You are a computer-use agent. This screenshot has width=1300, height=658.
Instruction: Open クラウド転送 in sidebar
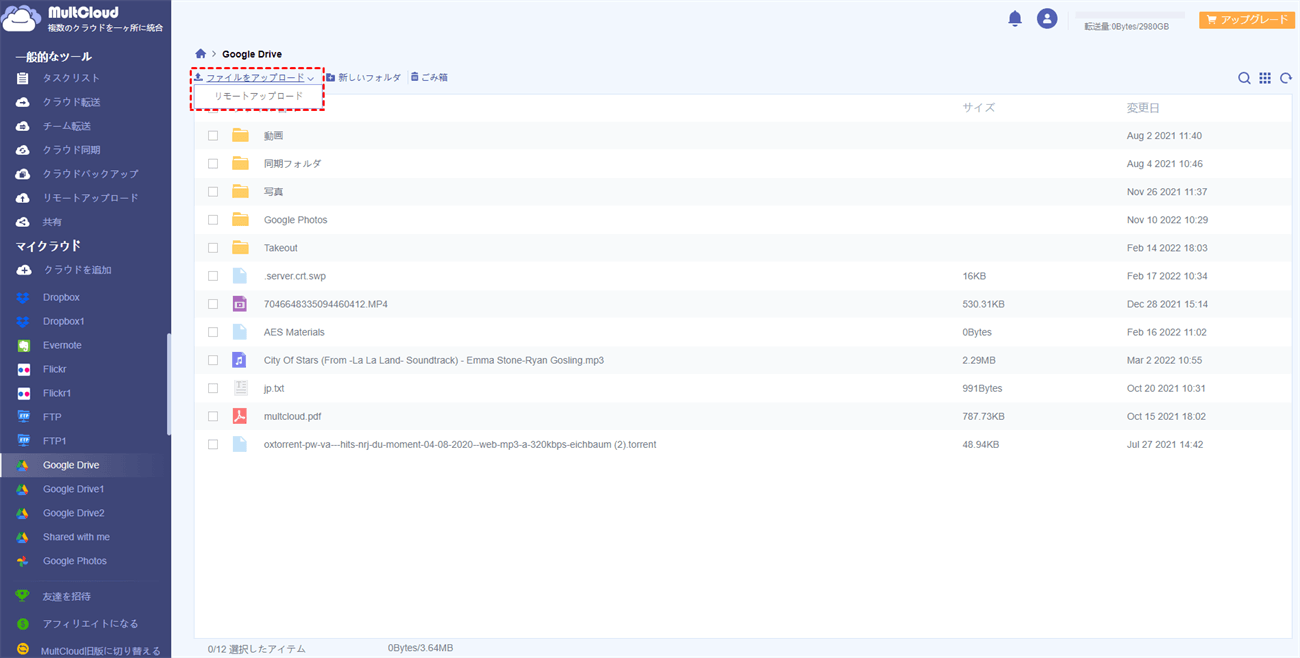click(71, 102)
